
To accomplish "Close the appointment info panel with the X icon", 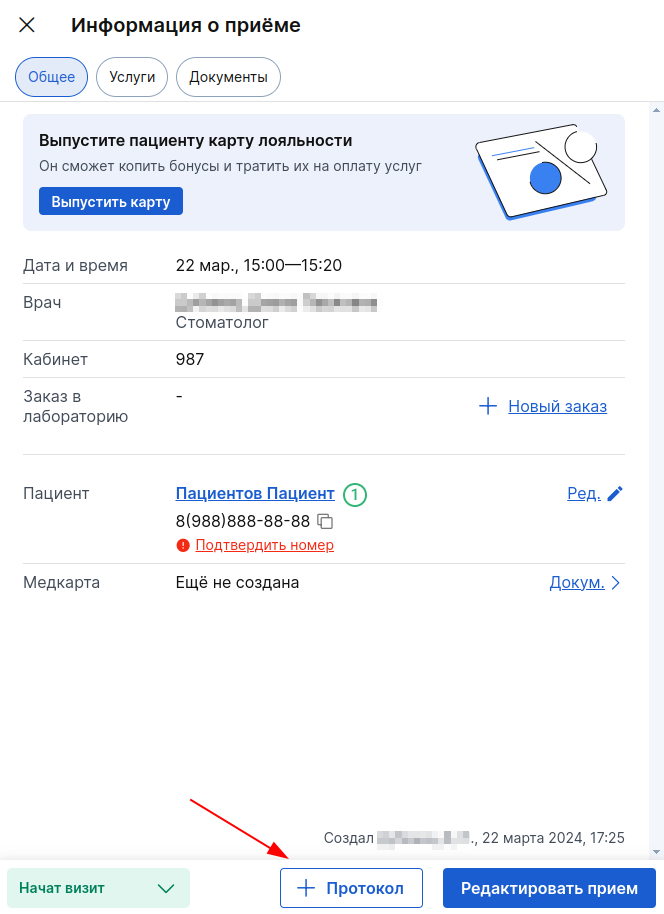I will coord(27,25).
